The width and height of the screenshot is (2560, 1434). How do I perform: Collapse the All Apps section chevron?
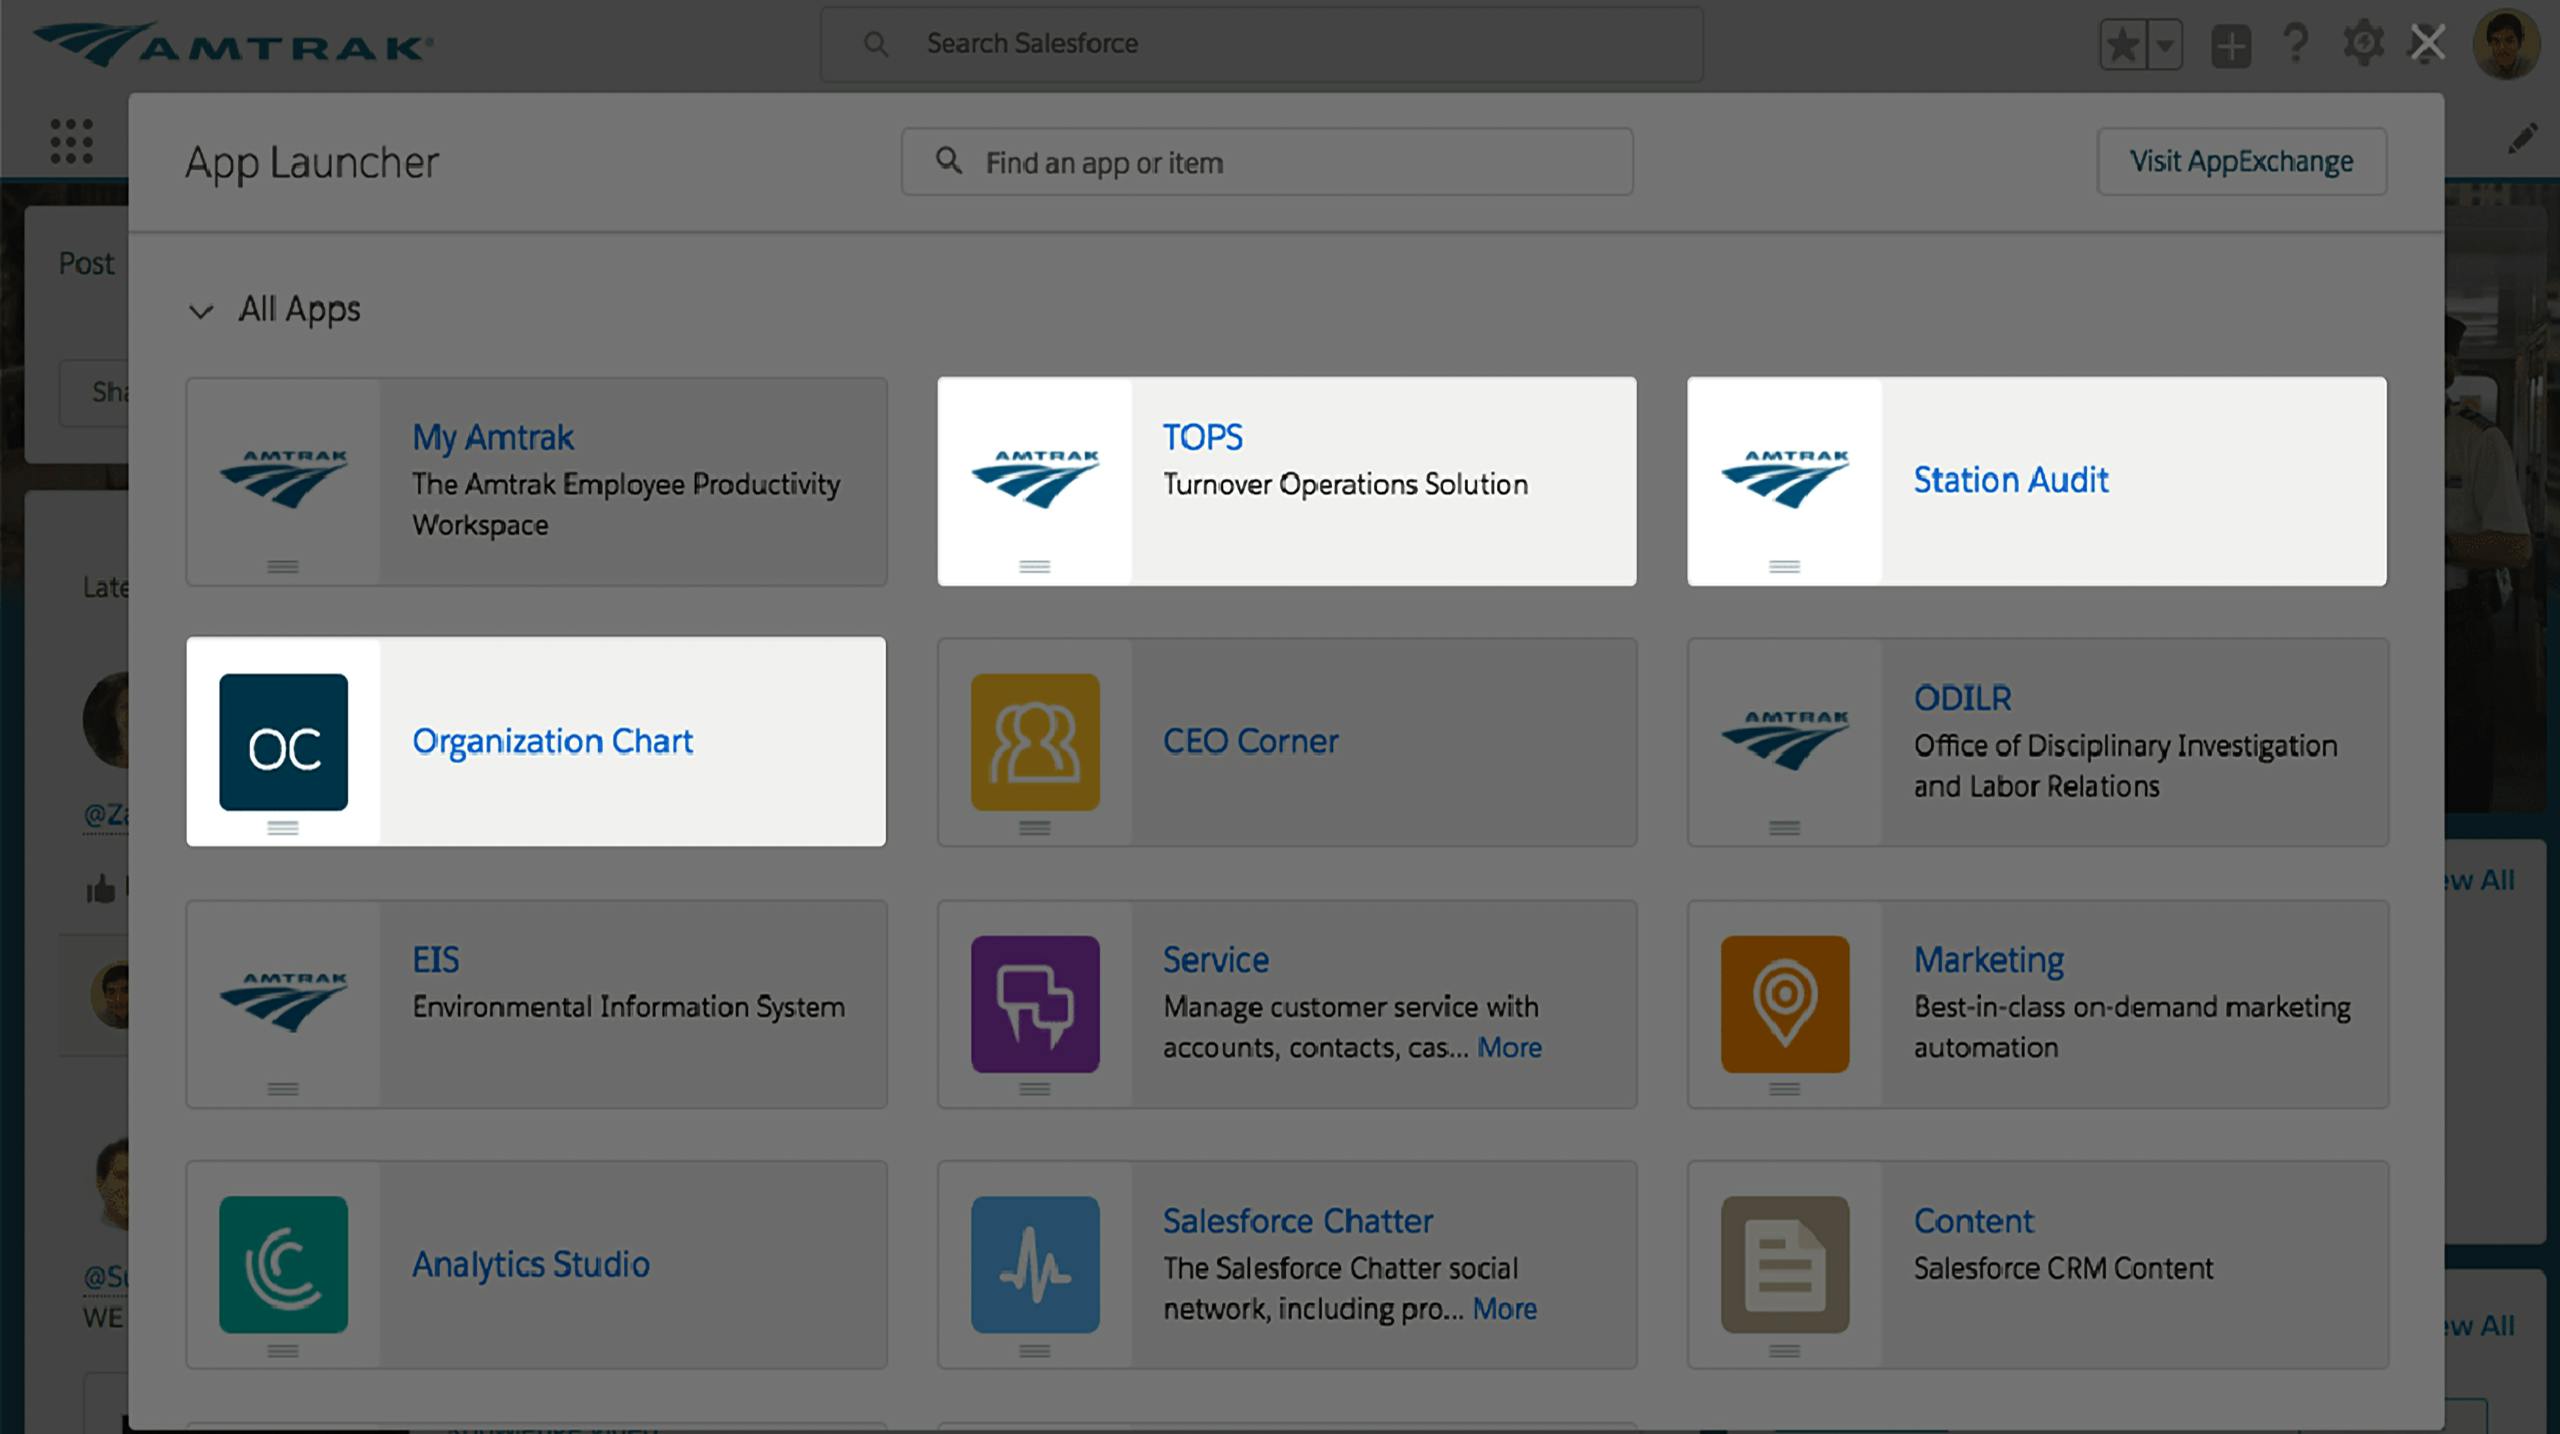tap(201, 311)
